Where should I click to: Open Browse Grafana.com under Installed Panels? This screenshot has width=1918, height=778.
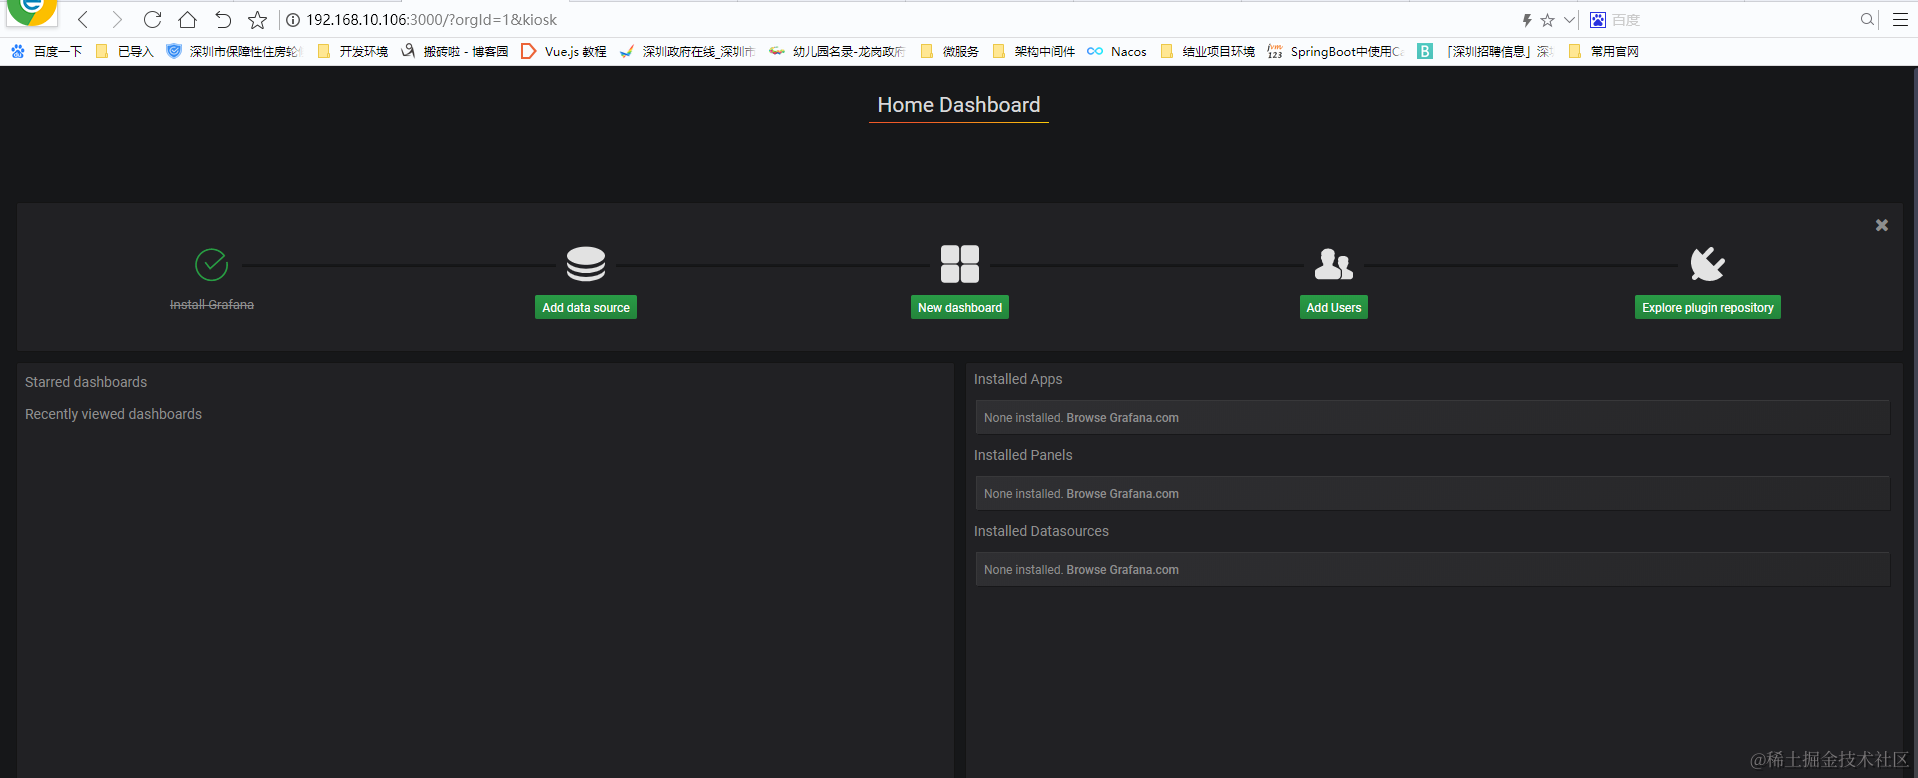(x=1122, y=494)
